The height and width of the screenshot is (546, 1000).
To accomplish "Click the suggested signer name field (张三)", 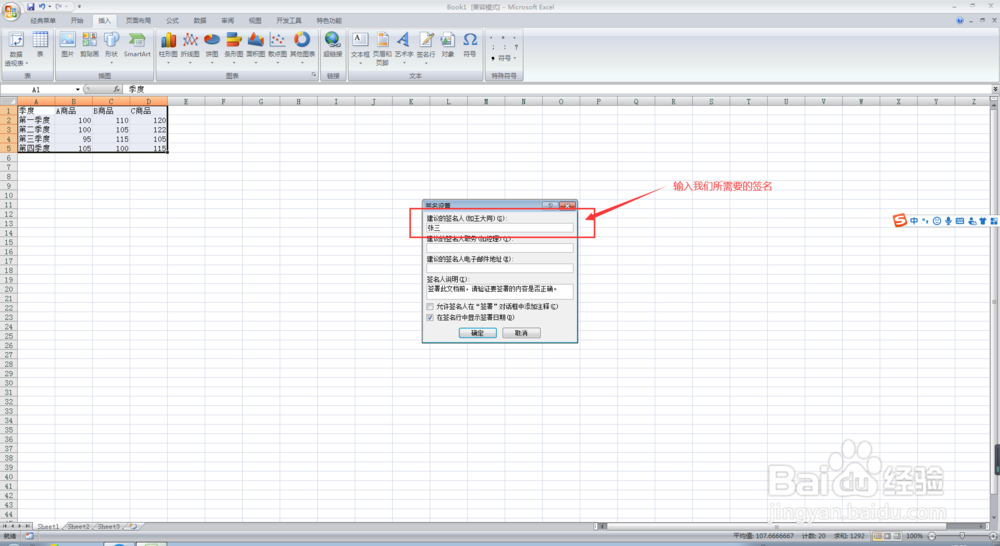I will 500,228.
